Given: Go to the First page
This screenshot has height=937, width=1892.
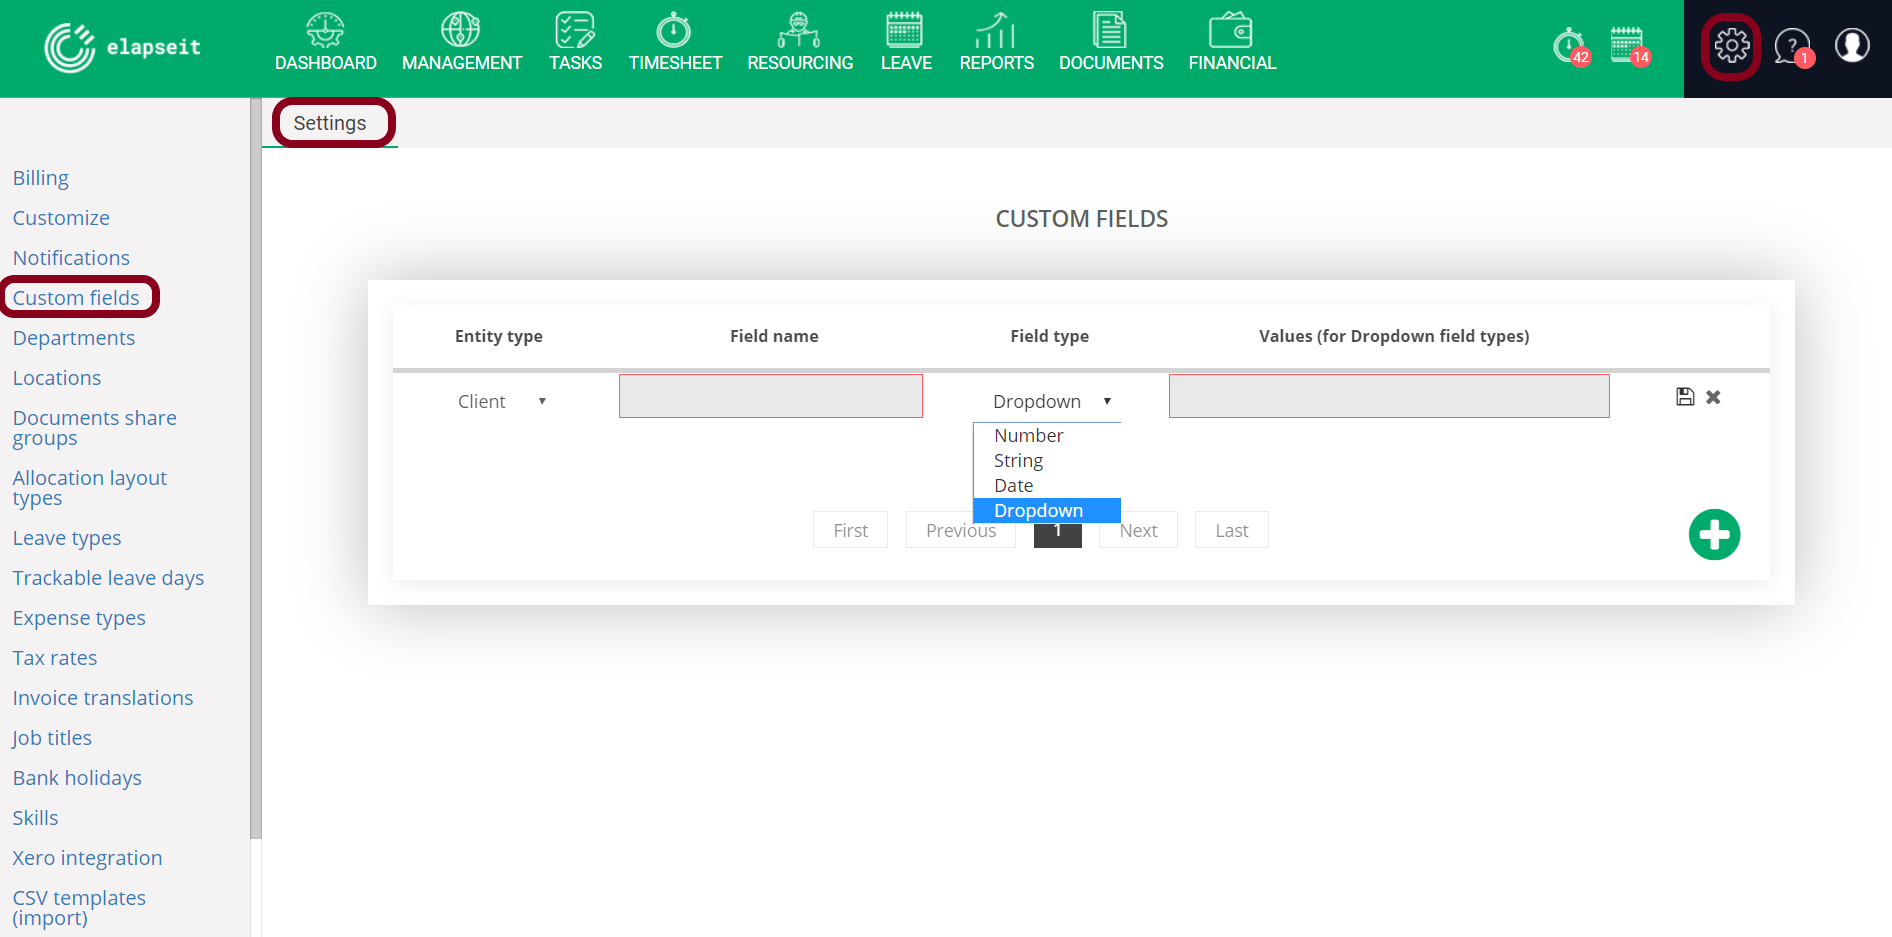Looking at the screenshot, I should [850, 530].
